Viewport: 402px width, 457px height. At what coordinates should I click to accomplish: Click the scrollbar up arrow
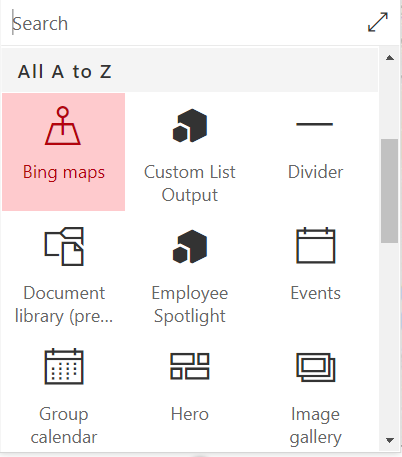[x=390, y=58]
